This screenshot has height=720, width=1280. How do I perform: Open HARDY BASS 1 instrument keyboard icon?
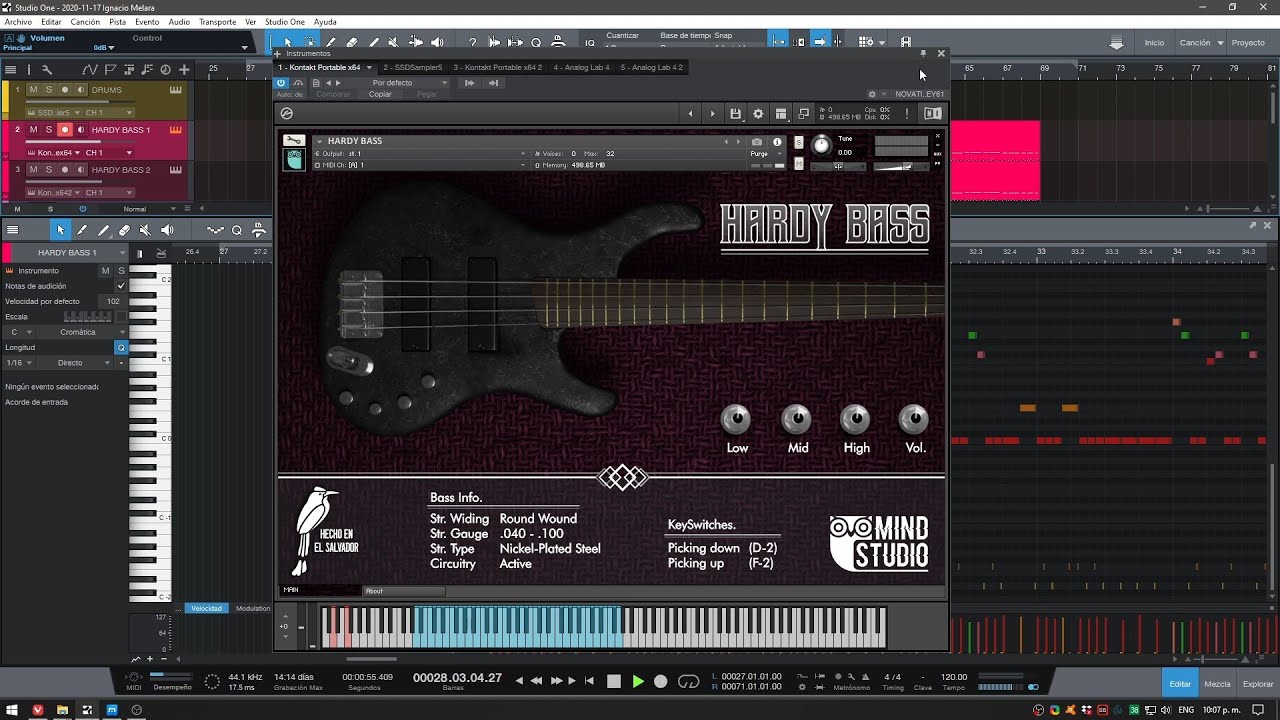pos(176,130)
